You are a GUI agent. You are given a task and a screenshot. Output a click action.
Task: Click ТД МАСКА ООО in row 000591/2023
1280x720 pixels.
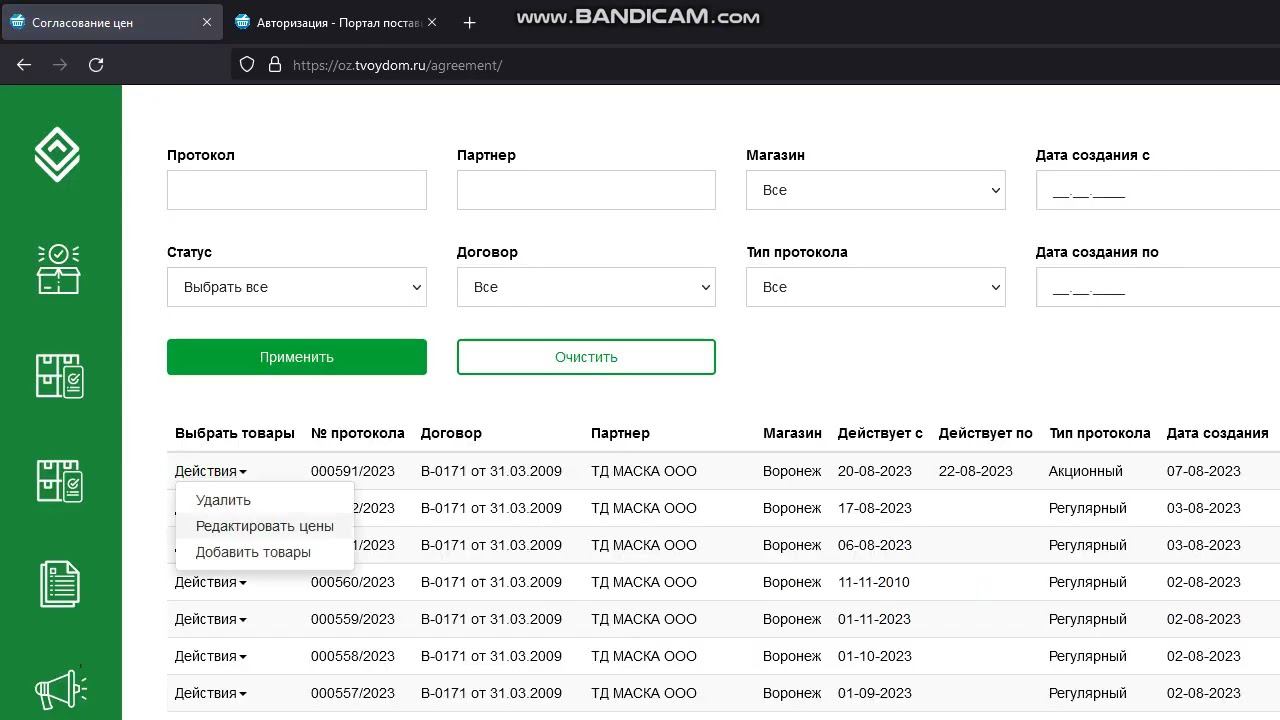644,471
